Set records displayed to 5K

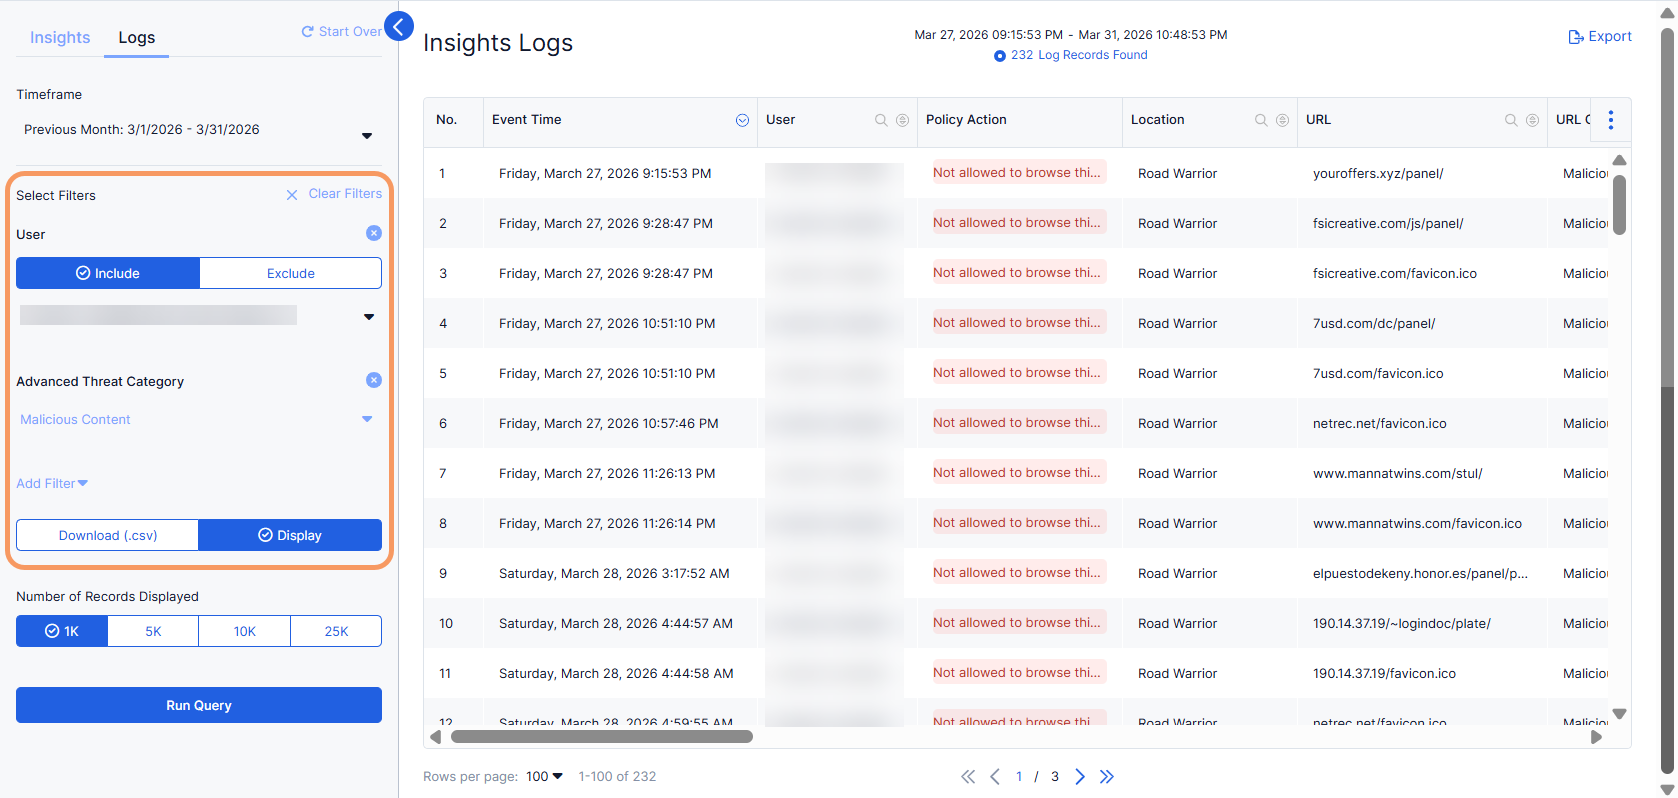tap(153, 631)
